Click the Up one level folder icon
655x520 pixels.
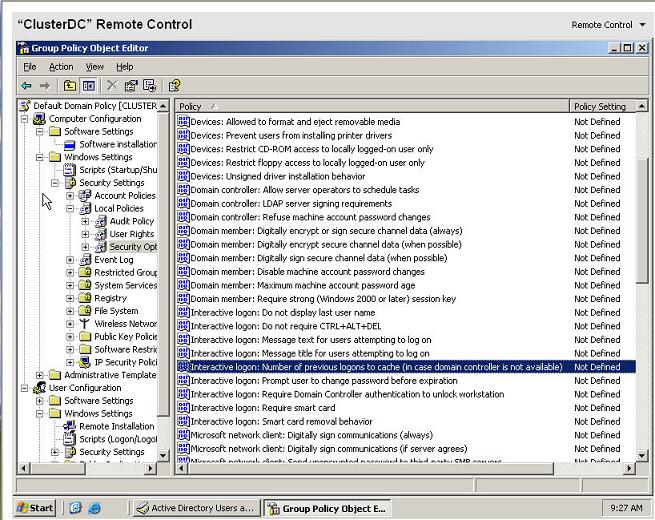click(70, 86)
